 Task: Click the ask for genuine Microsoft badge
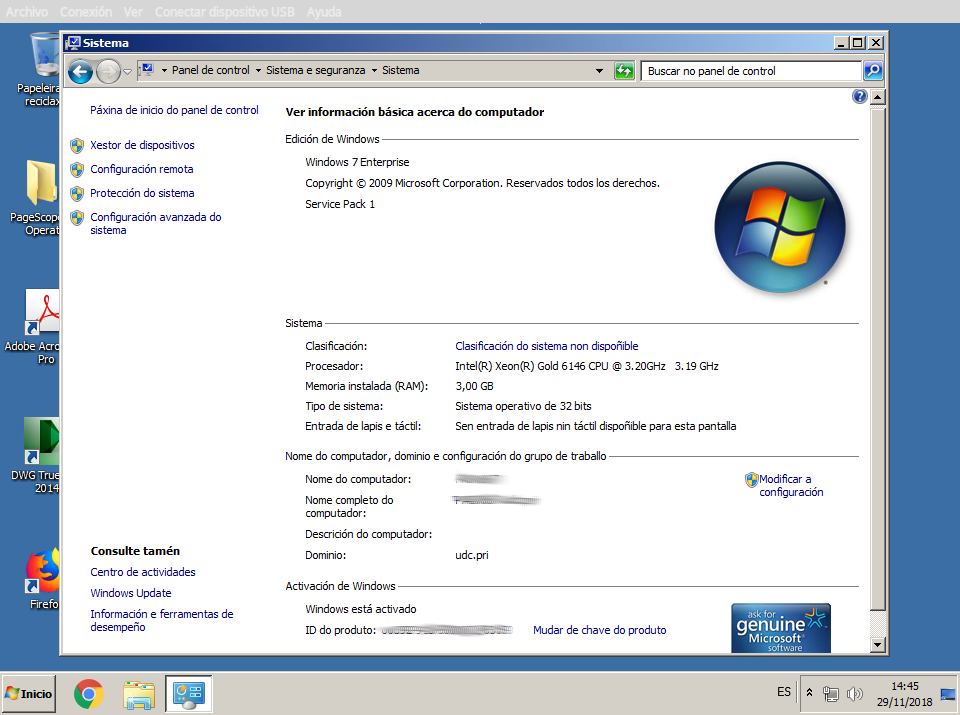click(x=781, y=628)
